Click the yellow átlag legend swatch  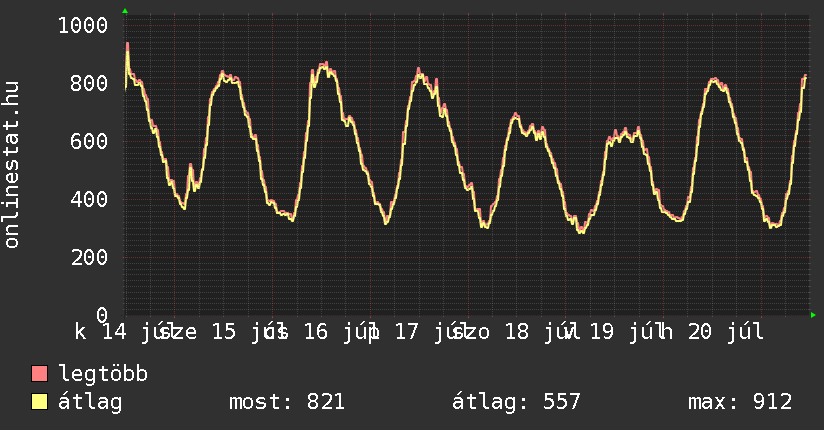click(39, 401)
